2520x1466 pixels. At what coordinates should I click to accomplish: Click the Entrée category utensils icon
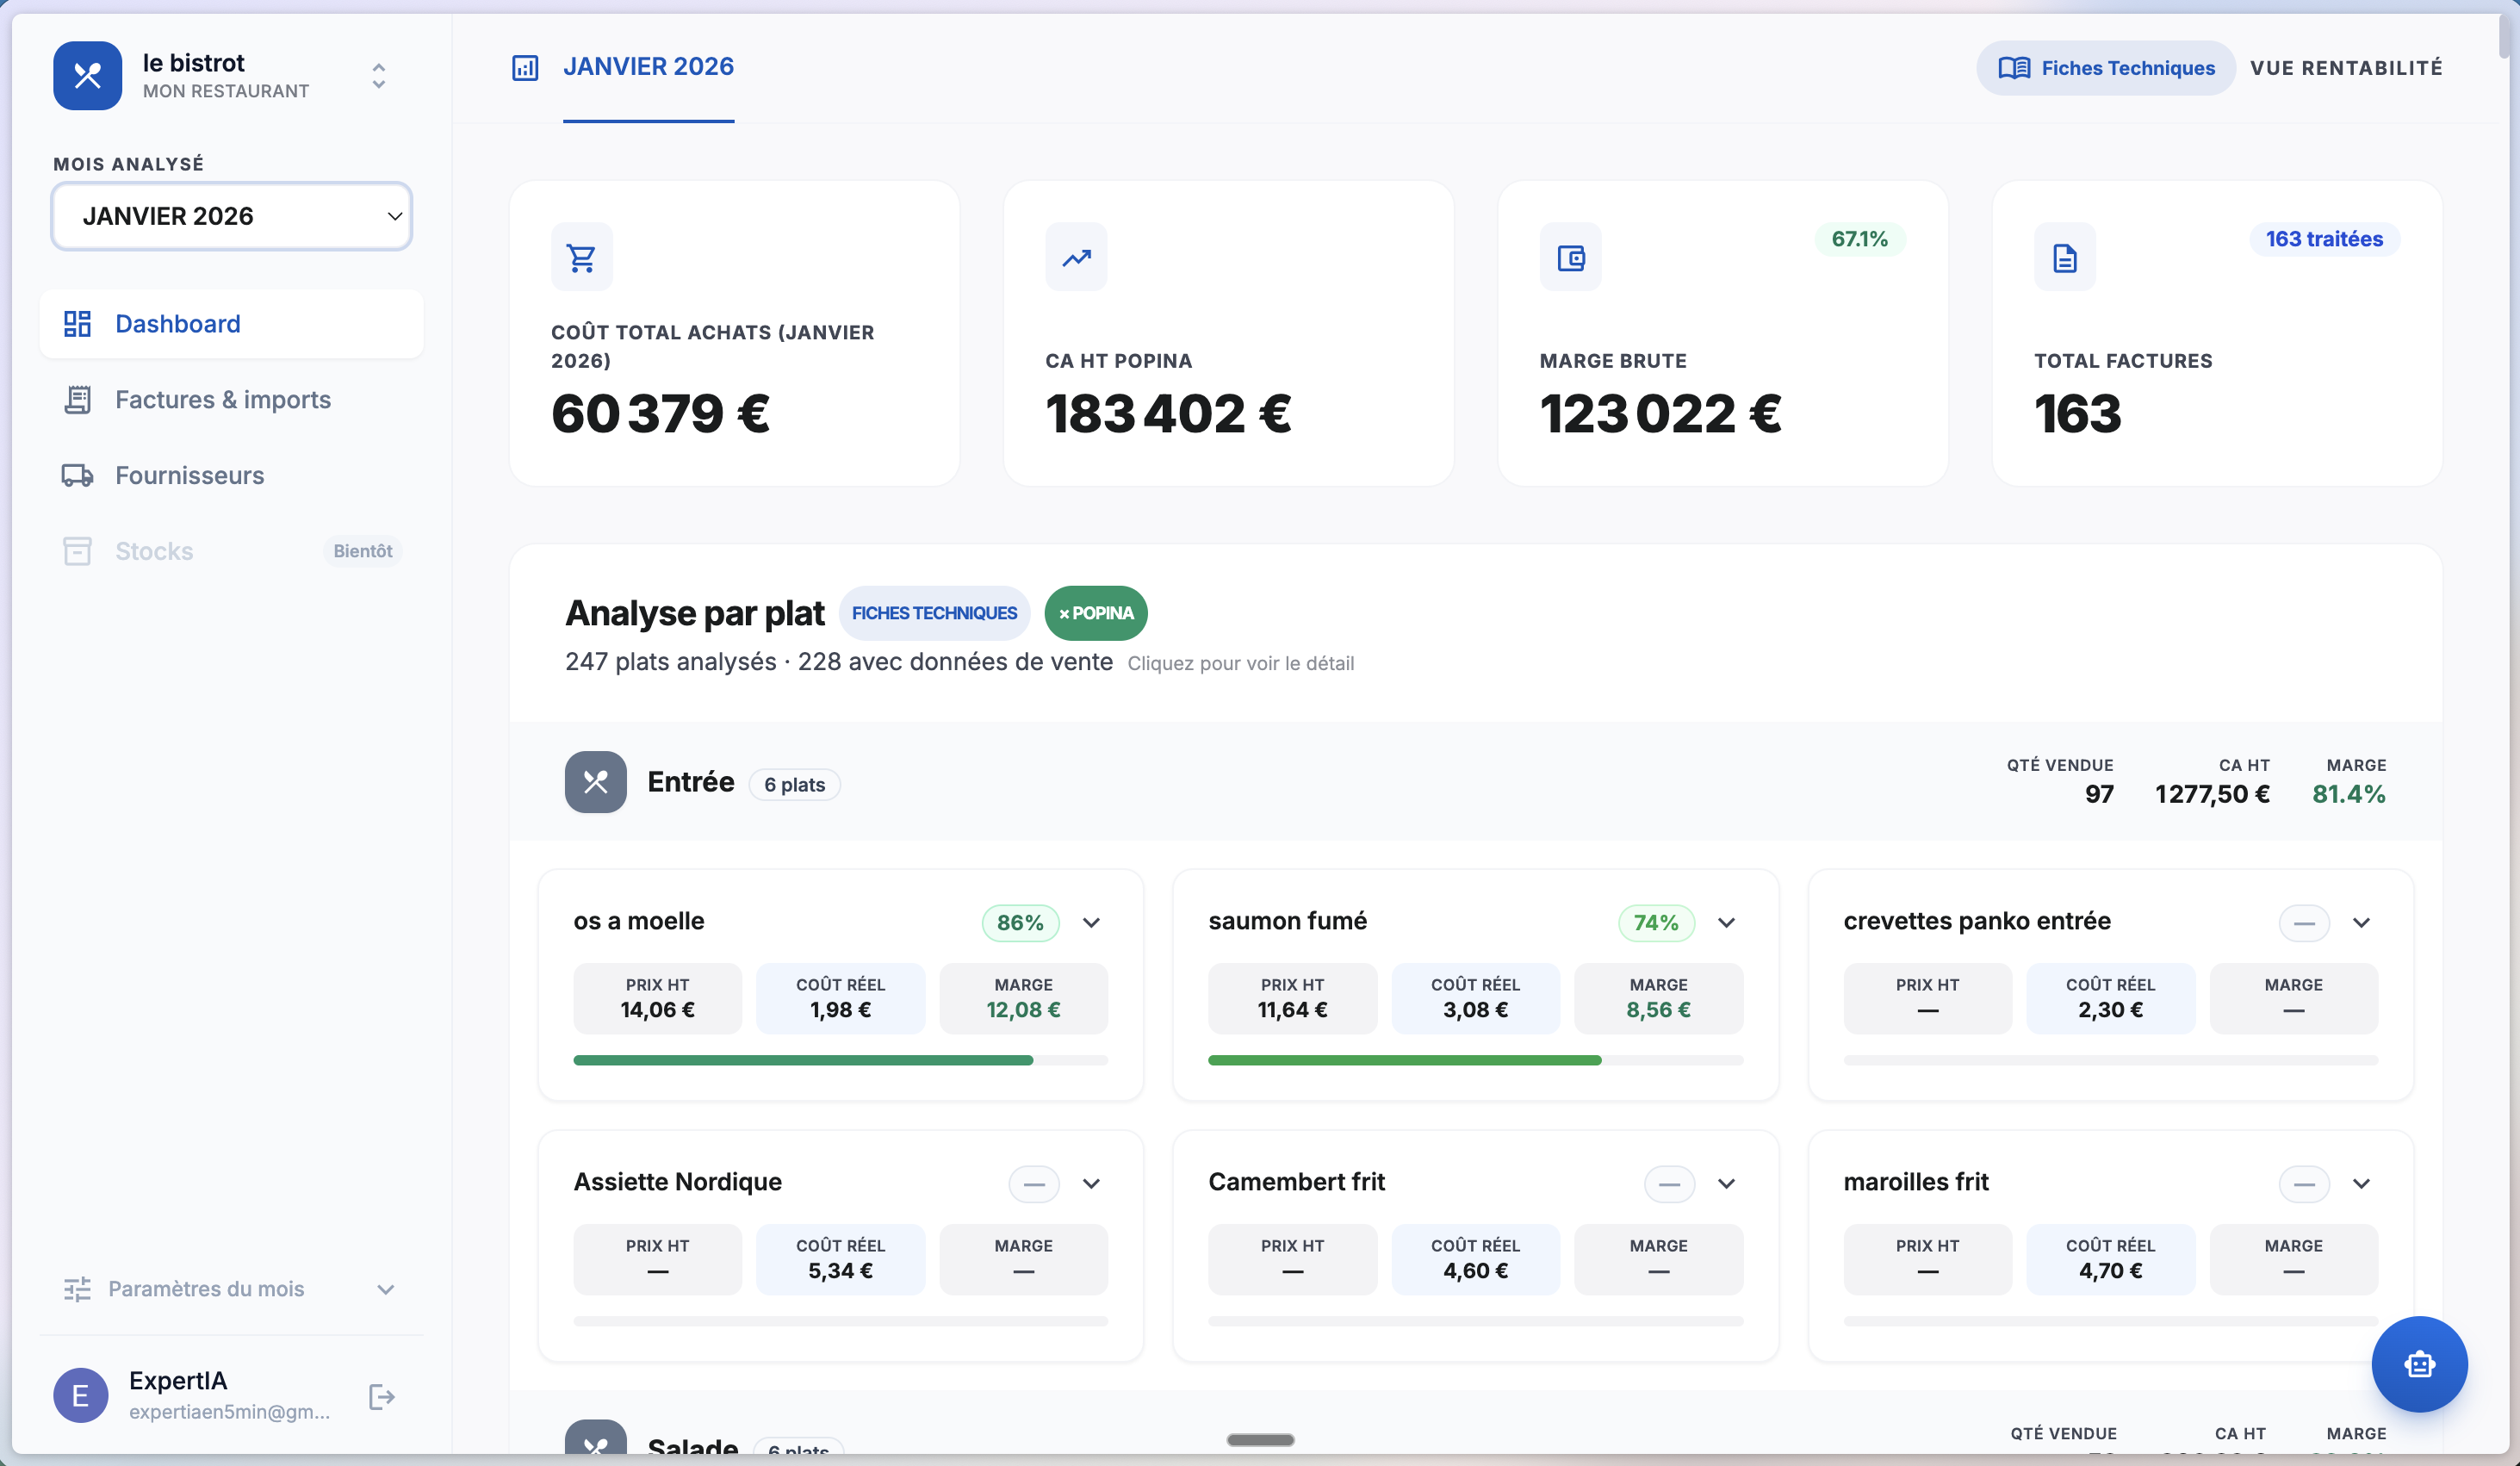[x=596, y=782]
